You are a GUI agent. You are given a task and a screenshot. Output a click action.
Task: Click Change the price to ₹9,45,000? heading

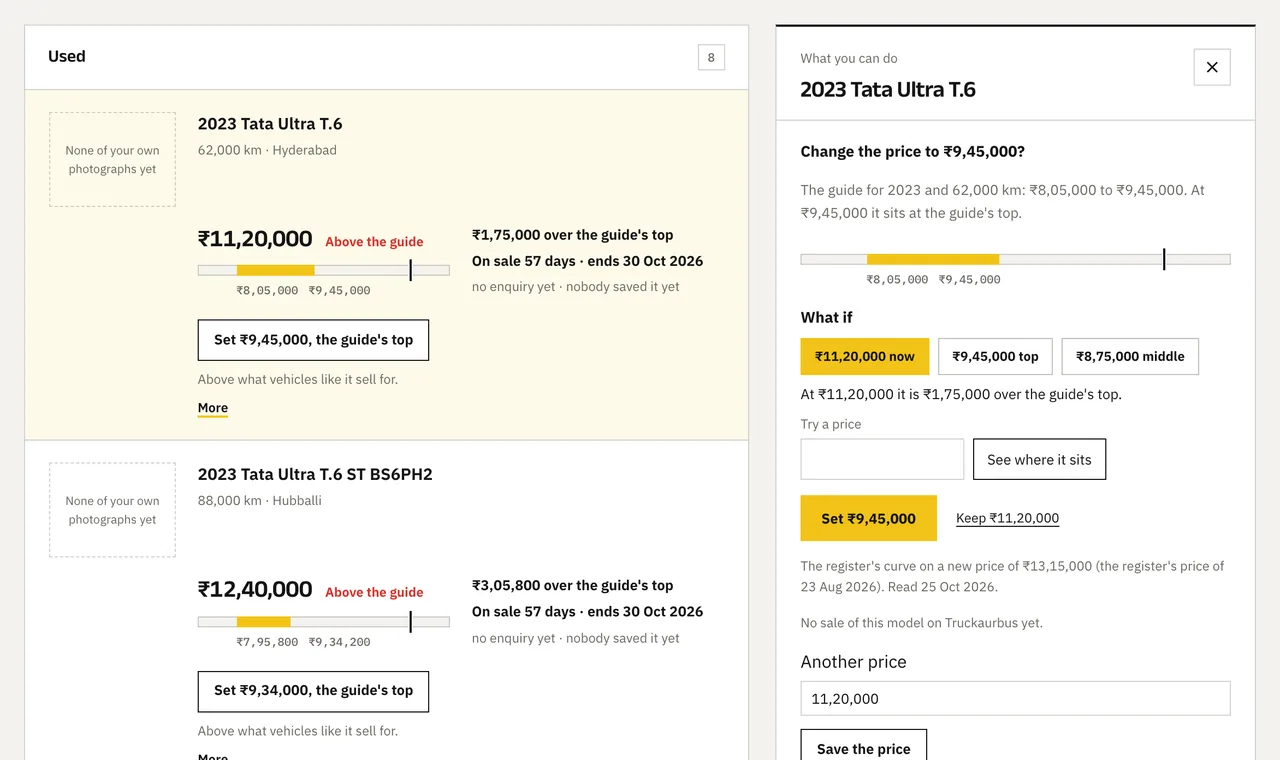click(x=913, y=152)
